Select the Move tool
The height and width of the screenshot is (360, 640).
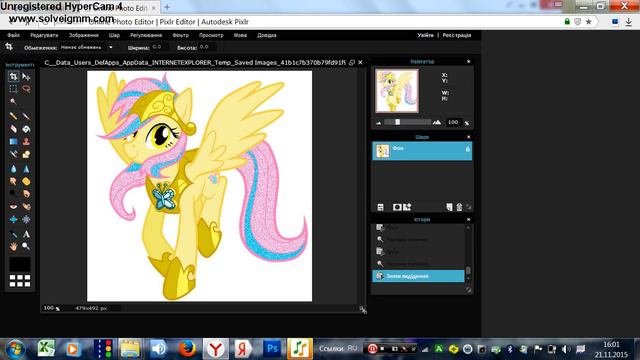click(26, 76)
